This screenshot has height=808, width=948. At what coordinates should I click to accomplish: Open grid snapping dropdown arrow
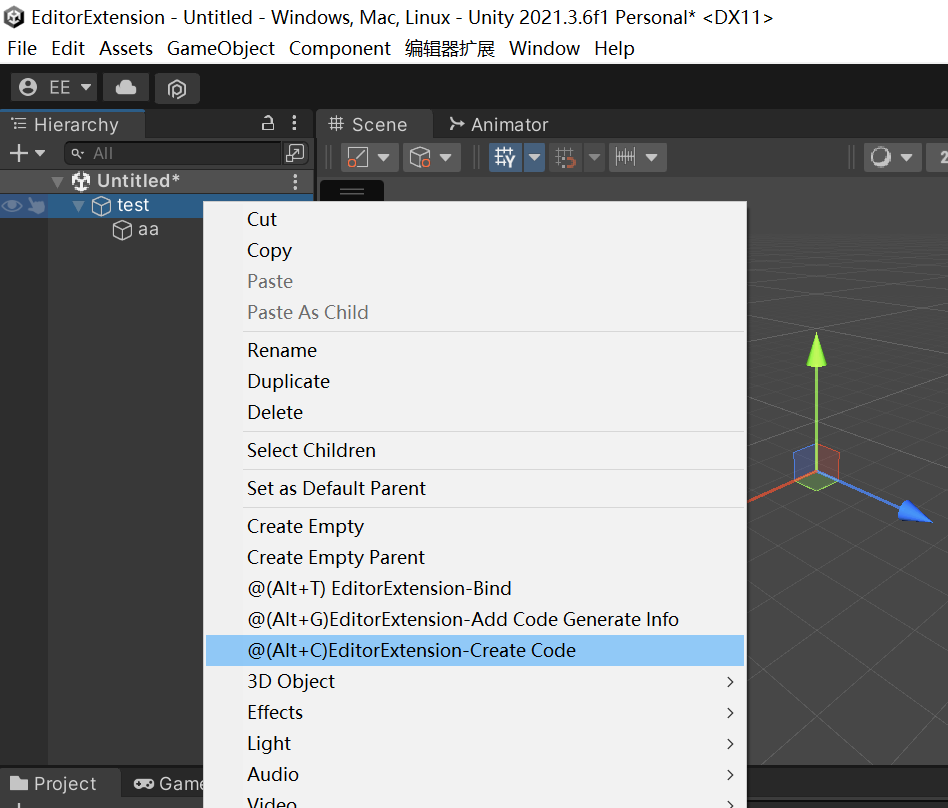click(x=594, y=157)
